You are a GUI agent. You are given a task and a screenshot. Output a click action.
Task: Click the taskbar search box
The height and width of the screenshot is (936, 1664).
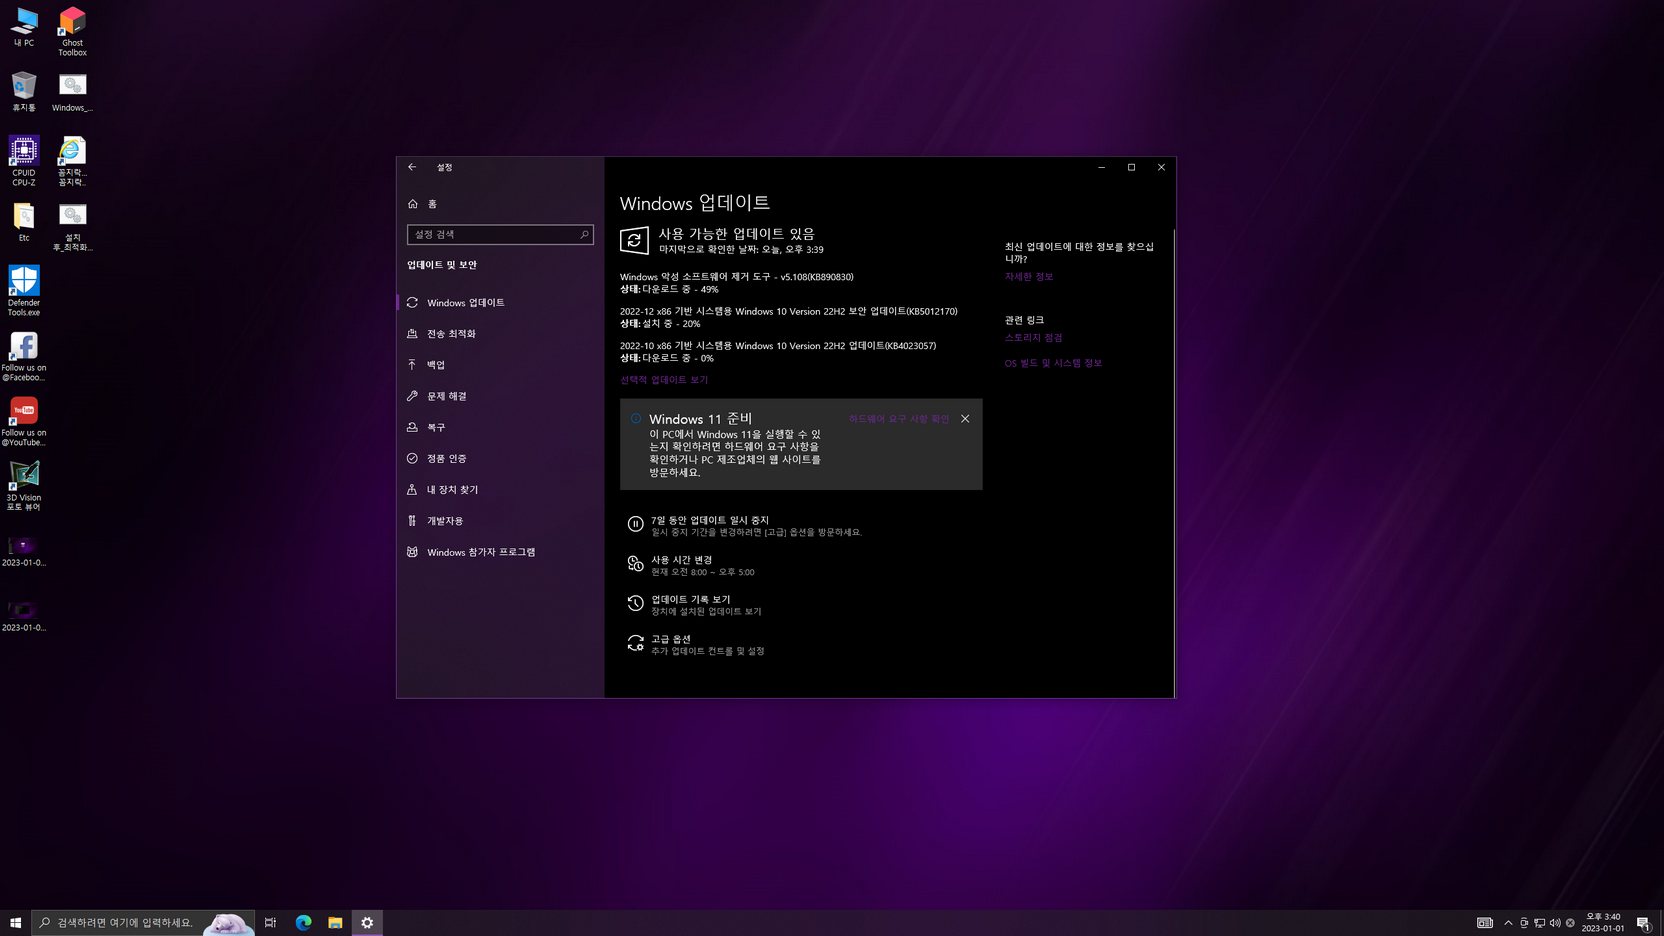click(143, 923)
